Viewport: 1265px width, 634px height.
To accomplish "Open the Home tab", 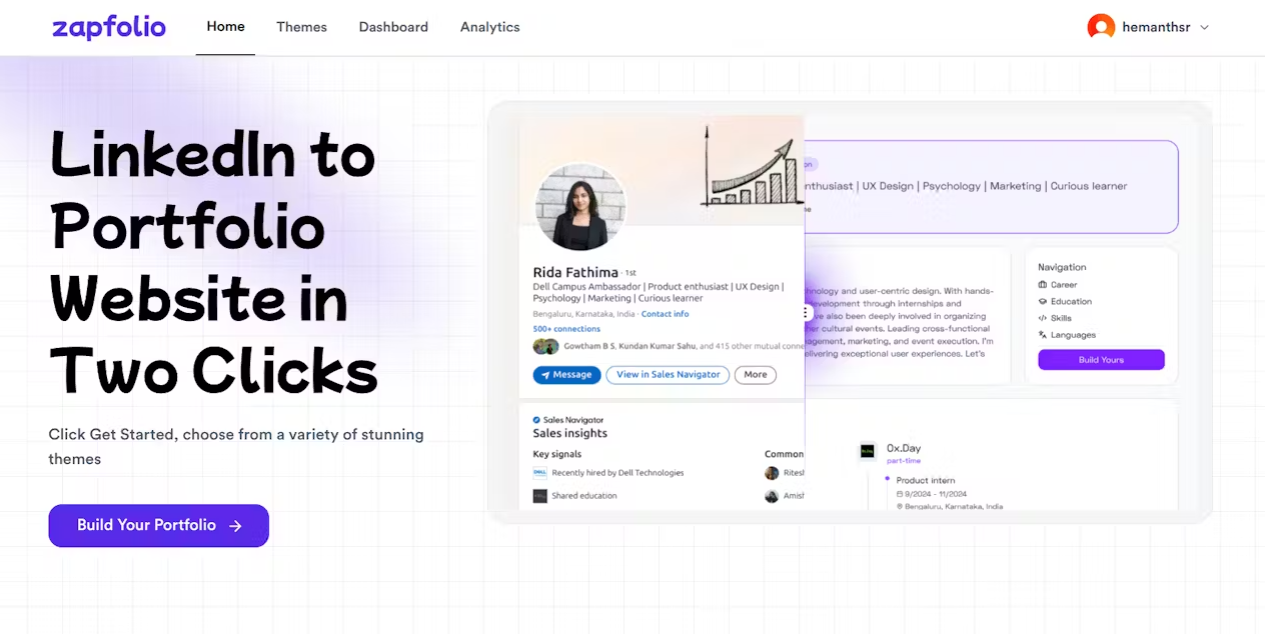I will [225, 27].
